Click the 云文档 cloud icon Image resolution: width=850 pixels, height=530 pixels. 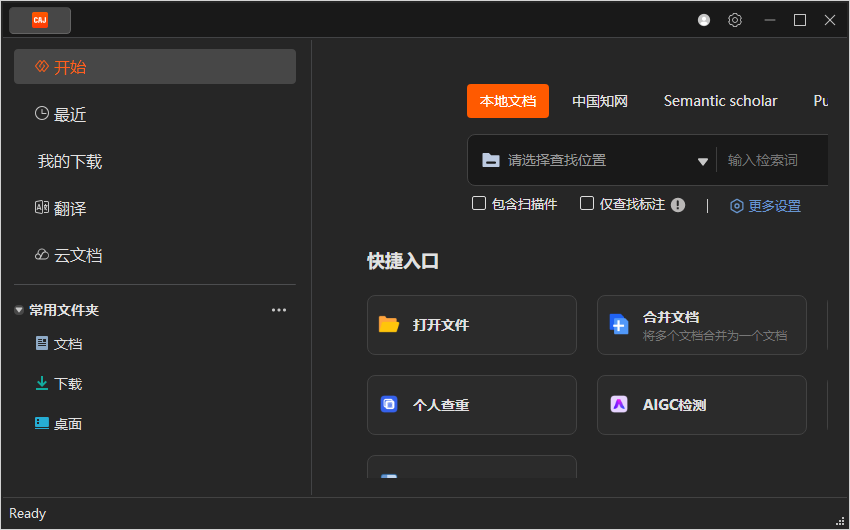pos(42,255)
